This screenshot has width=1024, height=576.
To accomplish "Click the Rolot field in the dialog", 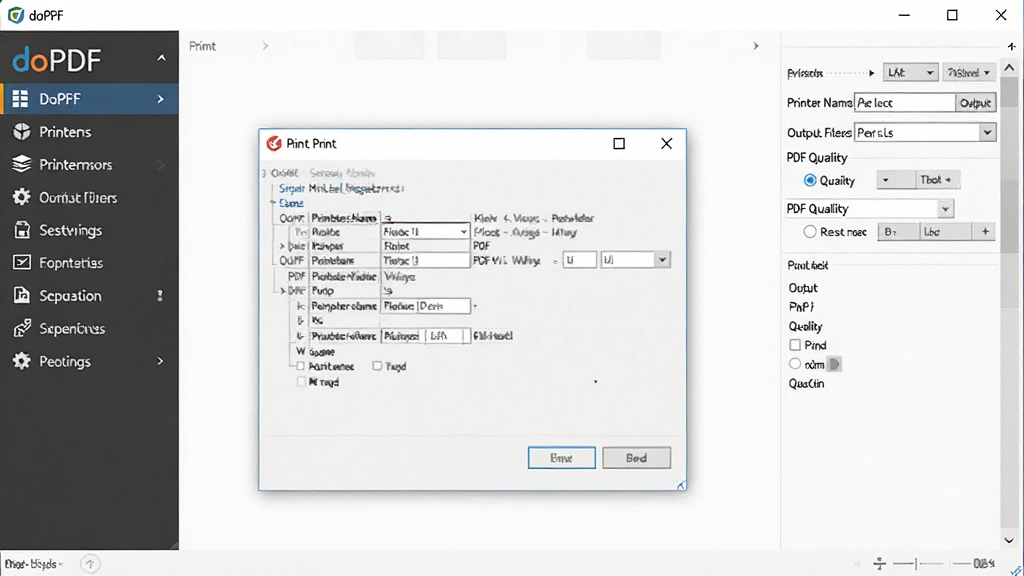I will pyautogui.click(x=425, y=246).
